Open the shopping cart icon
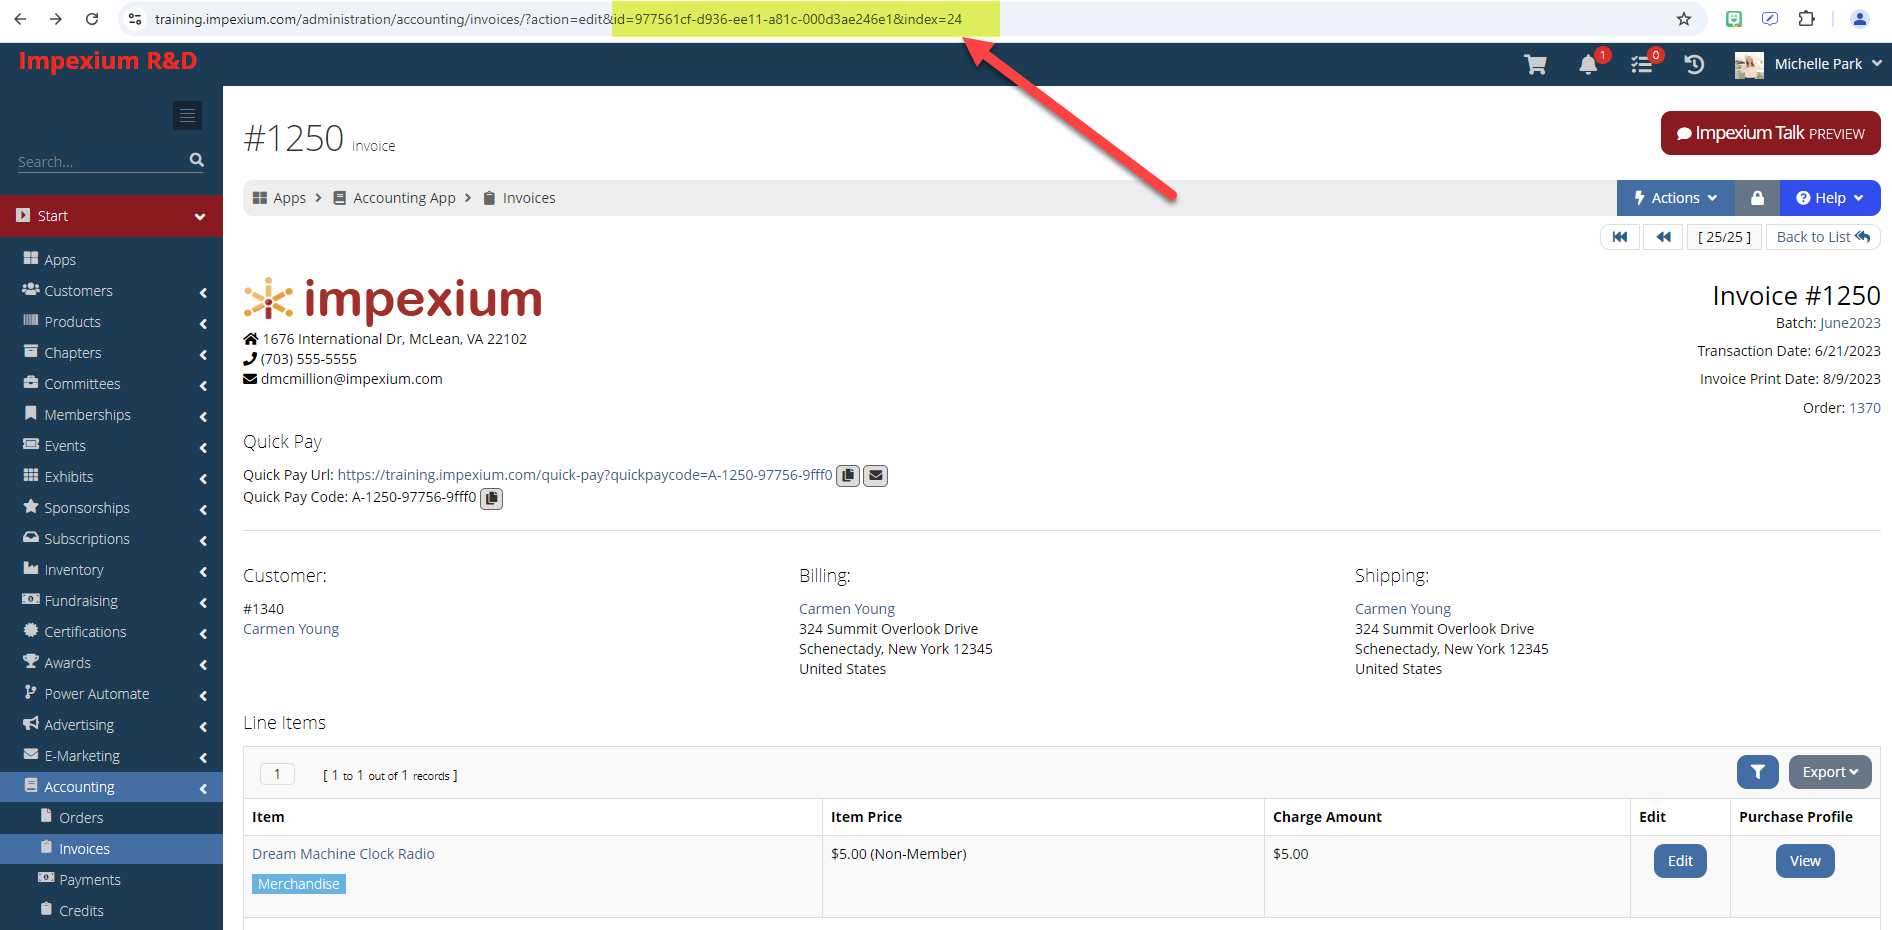This screenshot has height=930, width=1892. (1535, 65)
